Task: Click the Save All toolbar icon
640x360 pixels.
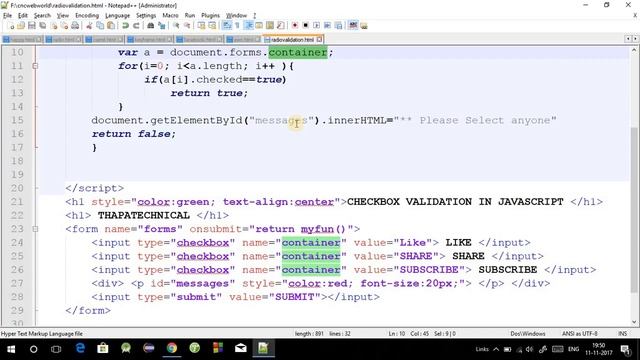Action: coord(42,26)
